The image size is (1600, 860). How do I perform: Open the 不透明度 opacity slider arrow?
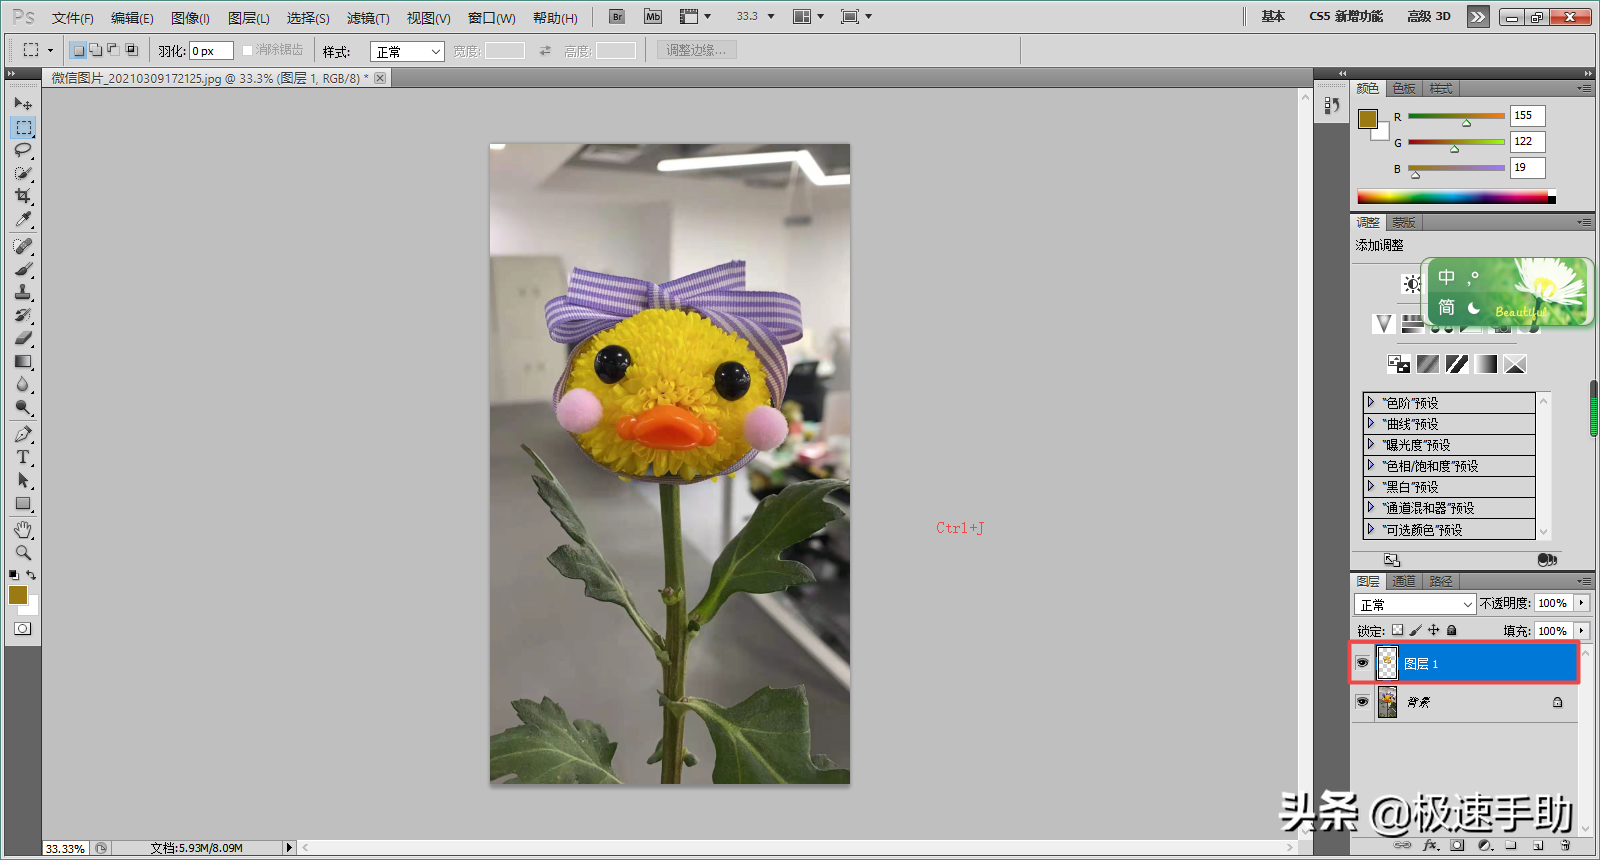(1581, 603)
